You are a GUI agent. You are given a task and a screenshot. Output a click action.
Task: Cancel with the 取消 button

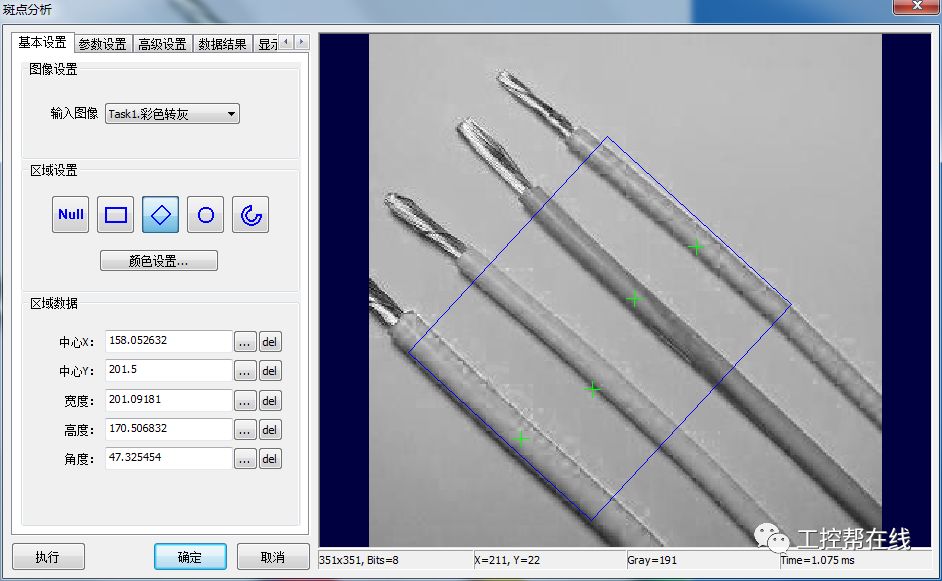tap(273, 557)
